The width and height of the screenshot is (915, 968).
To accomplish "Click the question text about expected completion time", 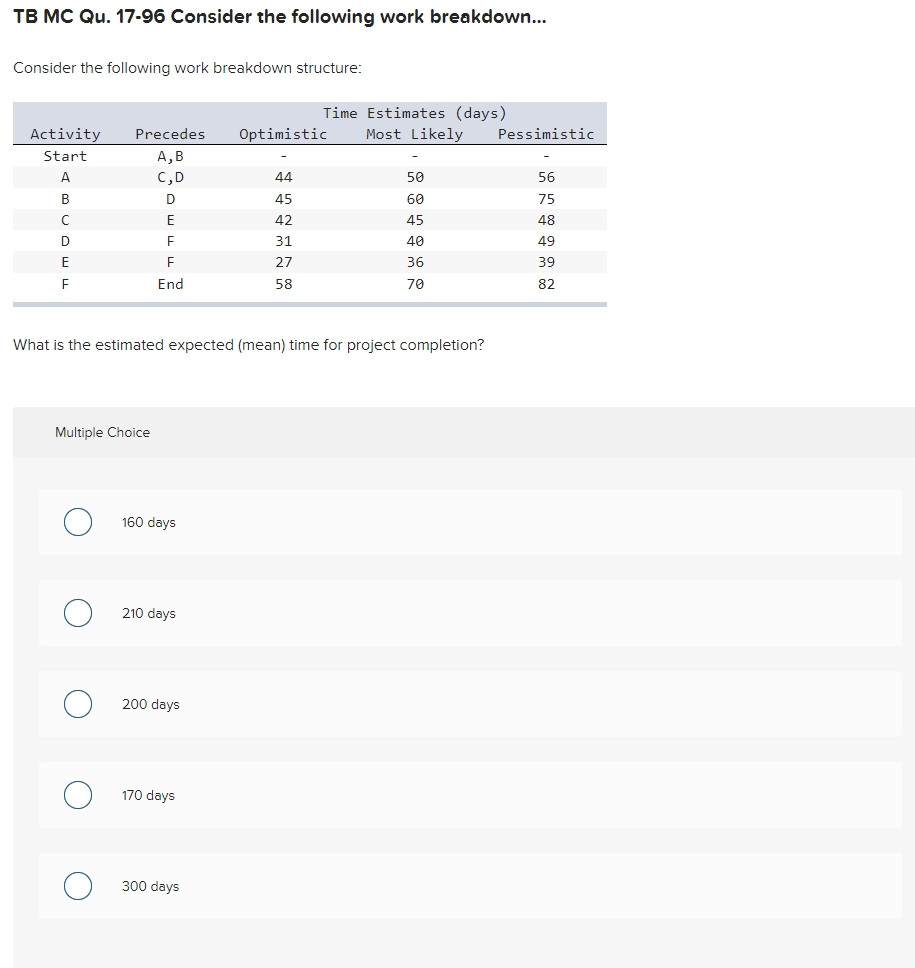I will tap(249, 344).
